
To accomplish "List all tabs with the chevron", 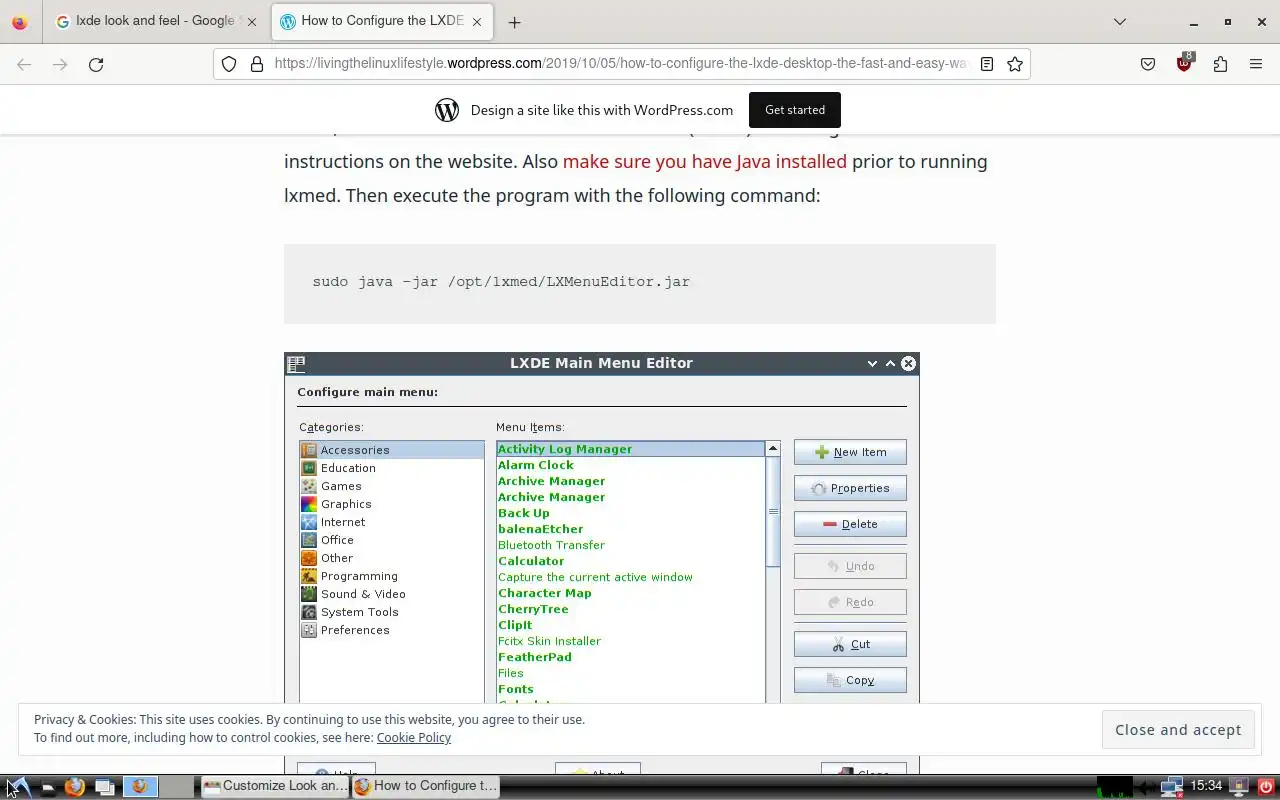I will coord(1120,22).
